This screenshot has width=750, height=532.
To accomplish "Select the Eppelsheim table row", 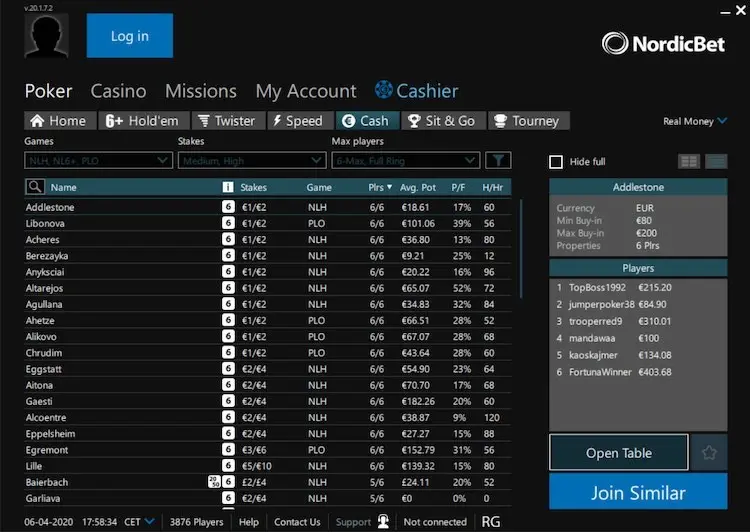I will tap(267, 433).
